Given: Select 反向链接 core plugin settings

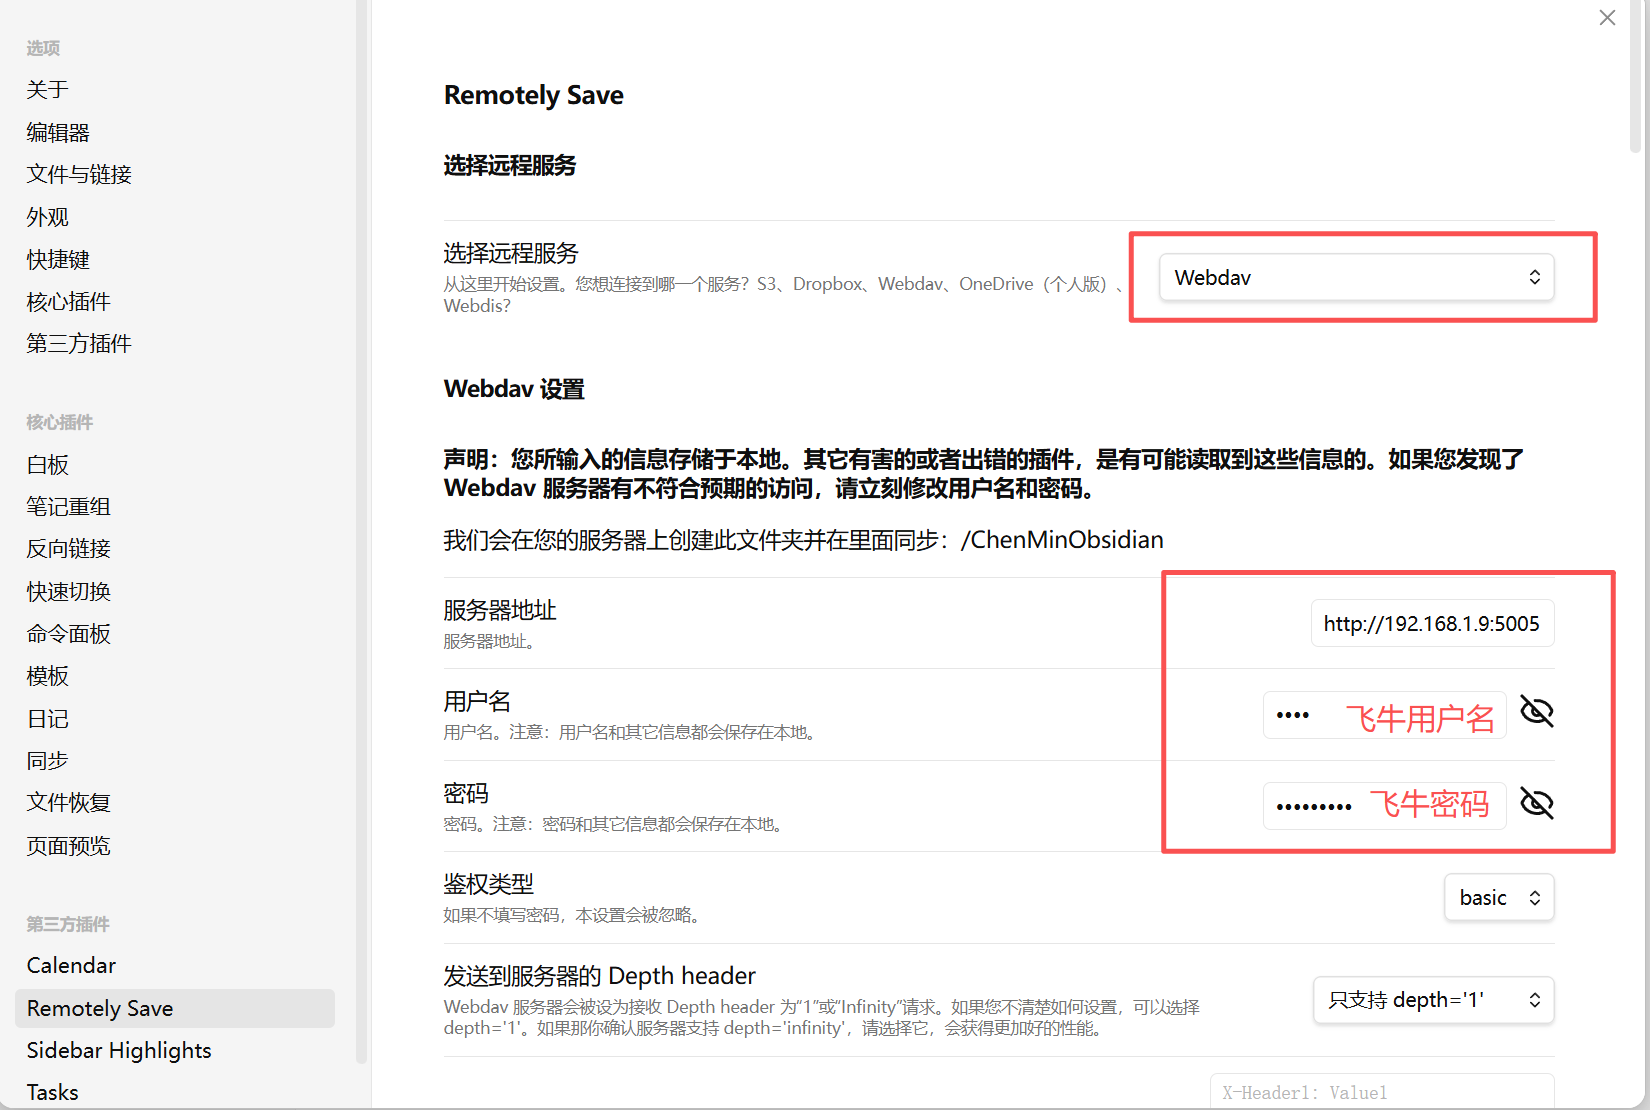Looking at the screenshot, I should click(x=68, y=549).
